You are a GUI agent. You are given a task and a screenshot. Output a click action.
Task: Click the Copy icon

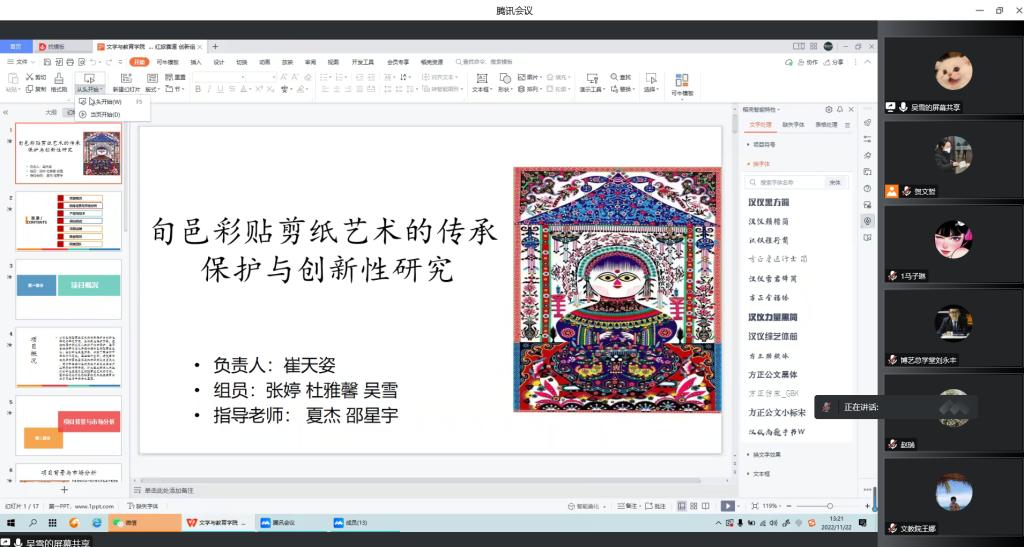coord(30,89)
